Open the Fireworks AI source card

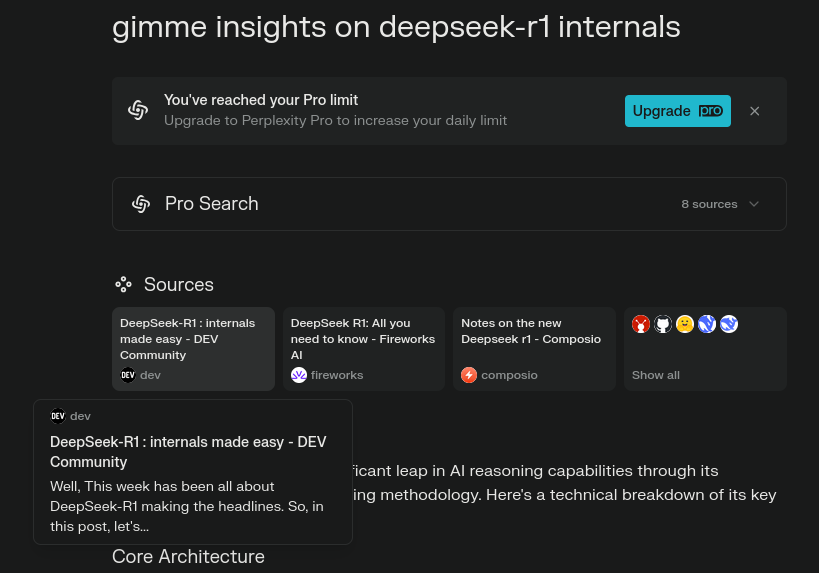click(364, 349)
